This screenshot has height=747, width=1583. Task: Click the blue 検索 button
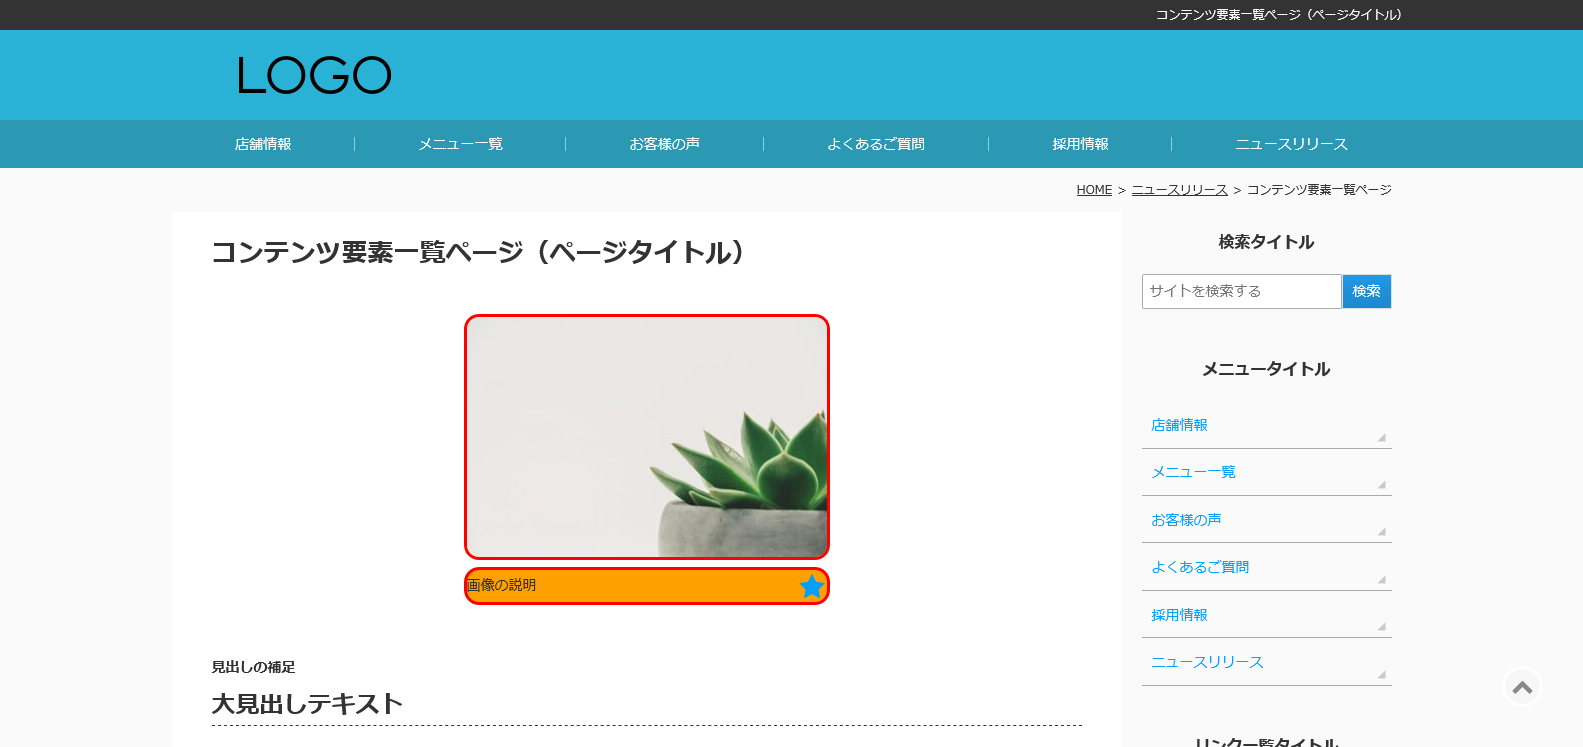tap(1366, 291)
